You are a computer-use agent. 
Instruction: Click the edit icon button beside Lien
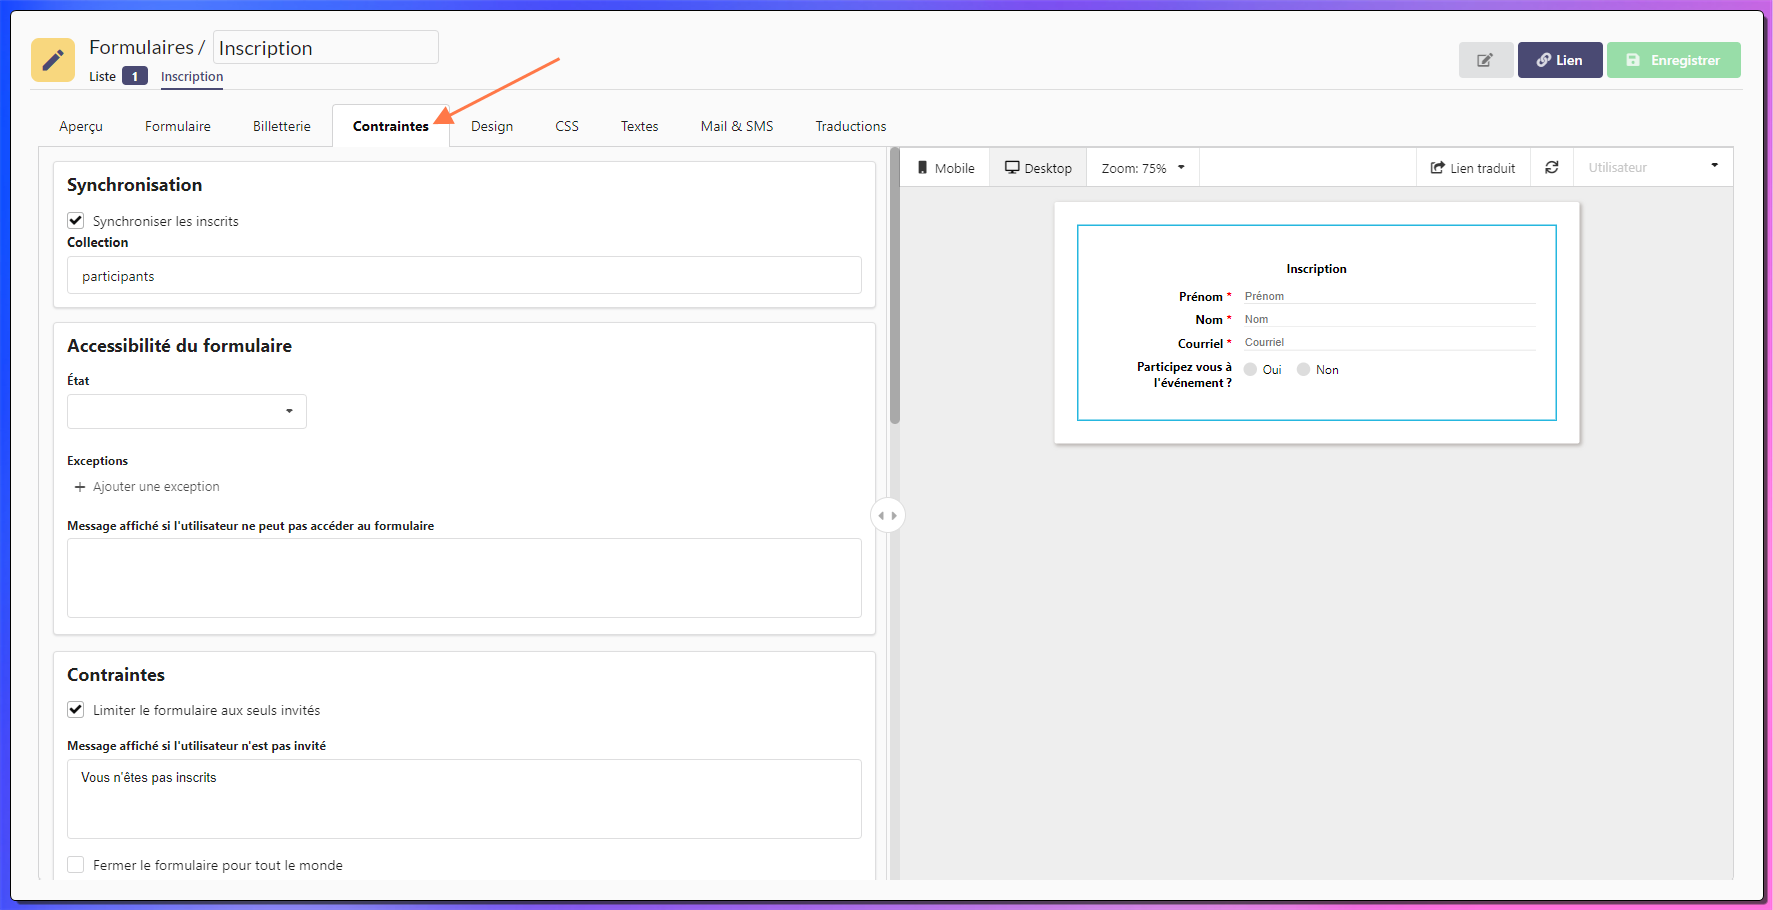point(1485,60)
